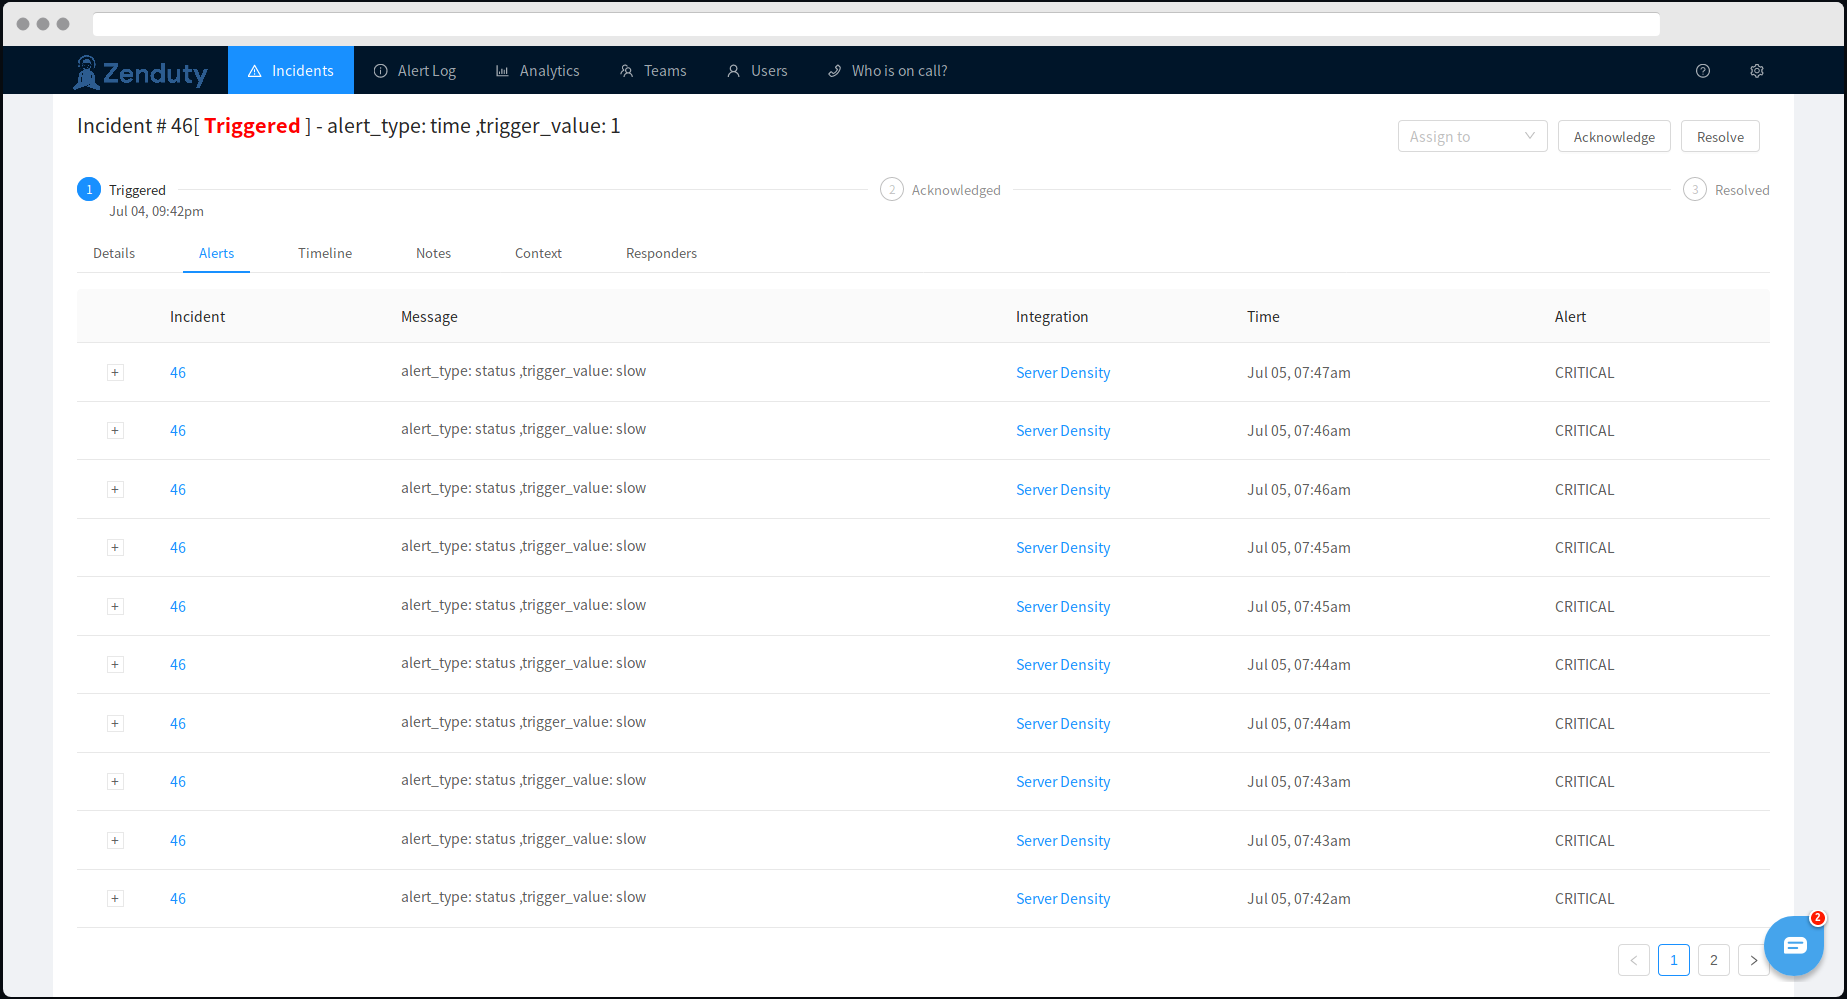Open the Alert Log page
The width and height of the screenshot is (1847, 999).
[414, 71]
